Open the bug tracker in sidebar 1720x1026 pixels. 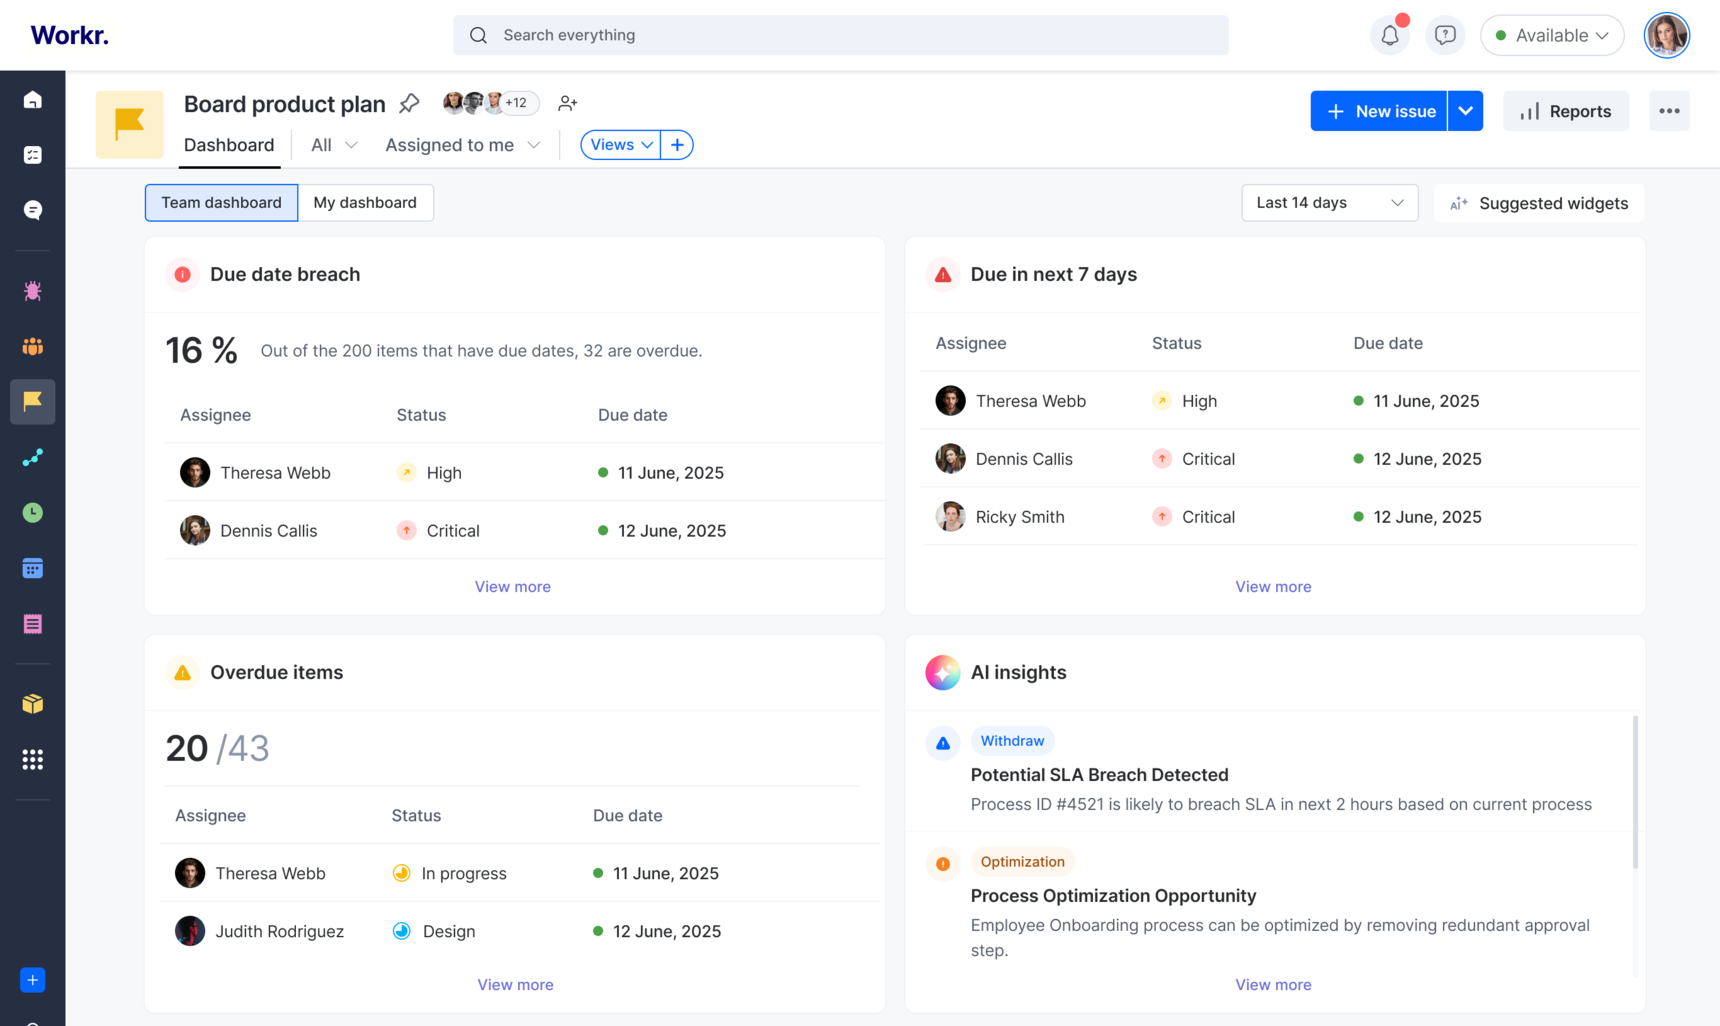click(x=33, y=291)
